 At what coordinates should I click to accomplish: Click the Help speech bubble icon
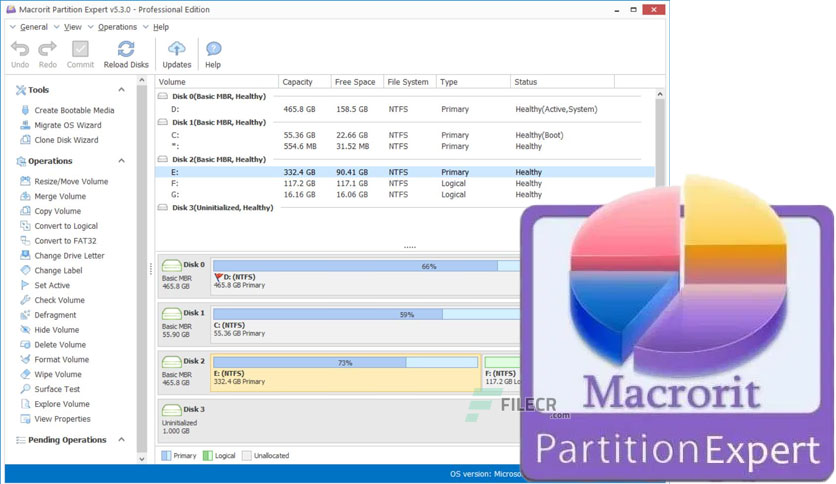pos(213,49)
